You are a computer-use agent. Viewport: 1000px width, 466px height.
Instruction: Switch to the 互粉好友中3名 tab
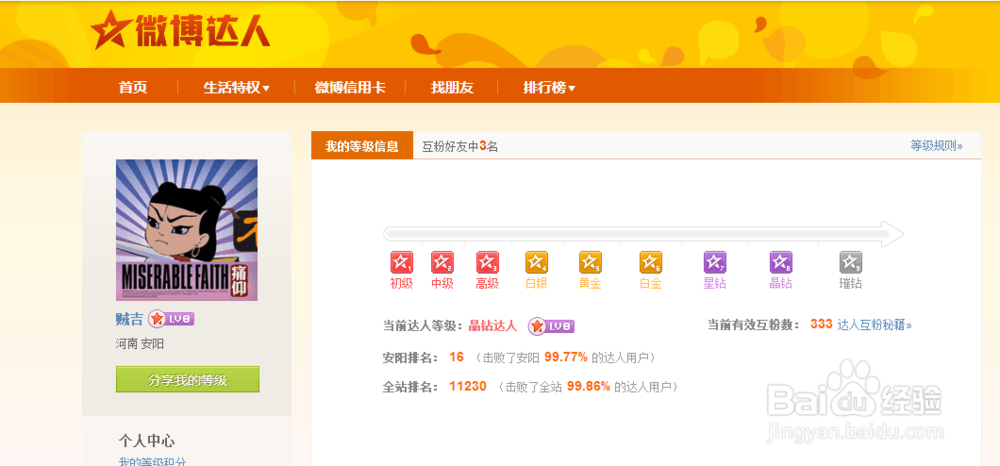(460, 147)
